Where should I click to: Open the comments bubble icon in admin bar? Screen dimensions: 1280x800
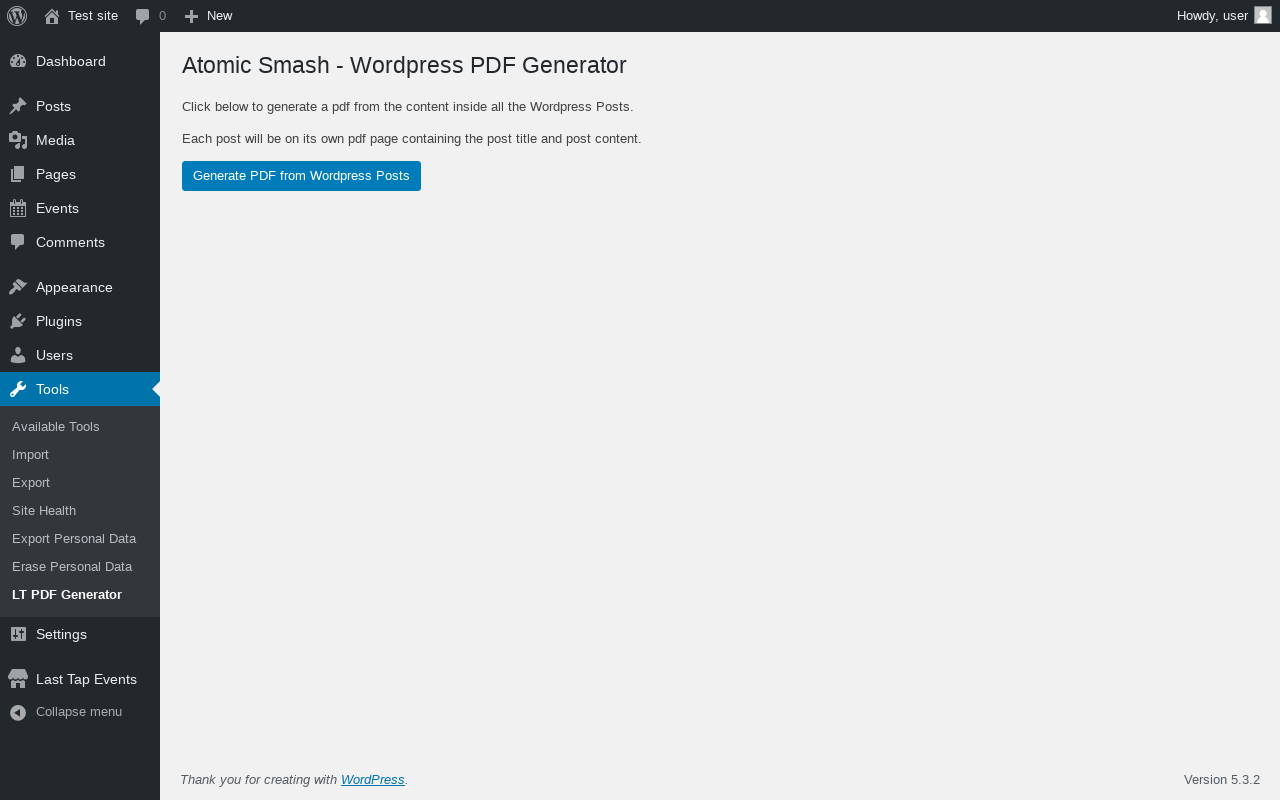pos(143,16)
